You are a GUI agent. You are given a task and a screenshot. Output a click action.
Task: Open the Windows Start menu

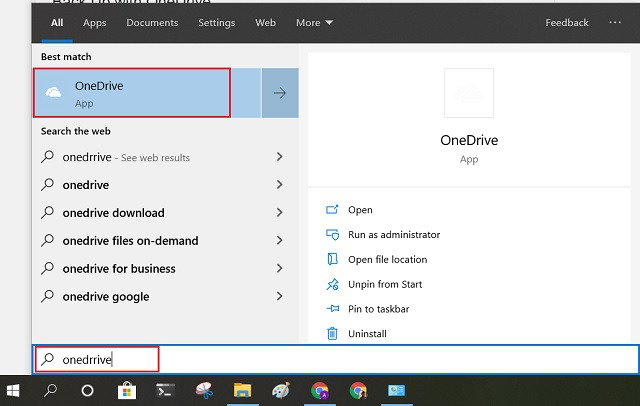(x=13, y=391)
